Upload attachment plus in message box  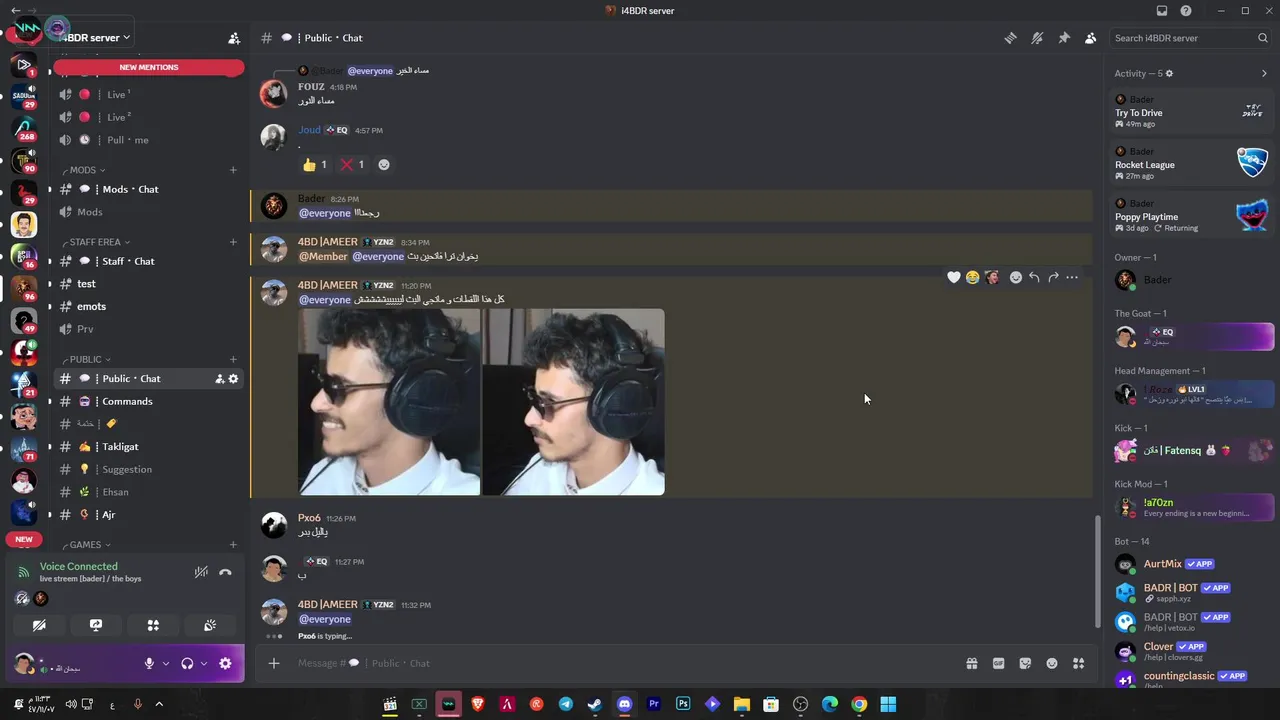(x=273, y=663)
